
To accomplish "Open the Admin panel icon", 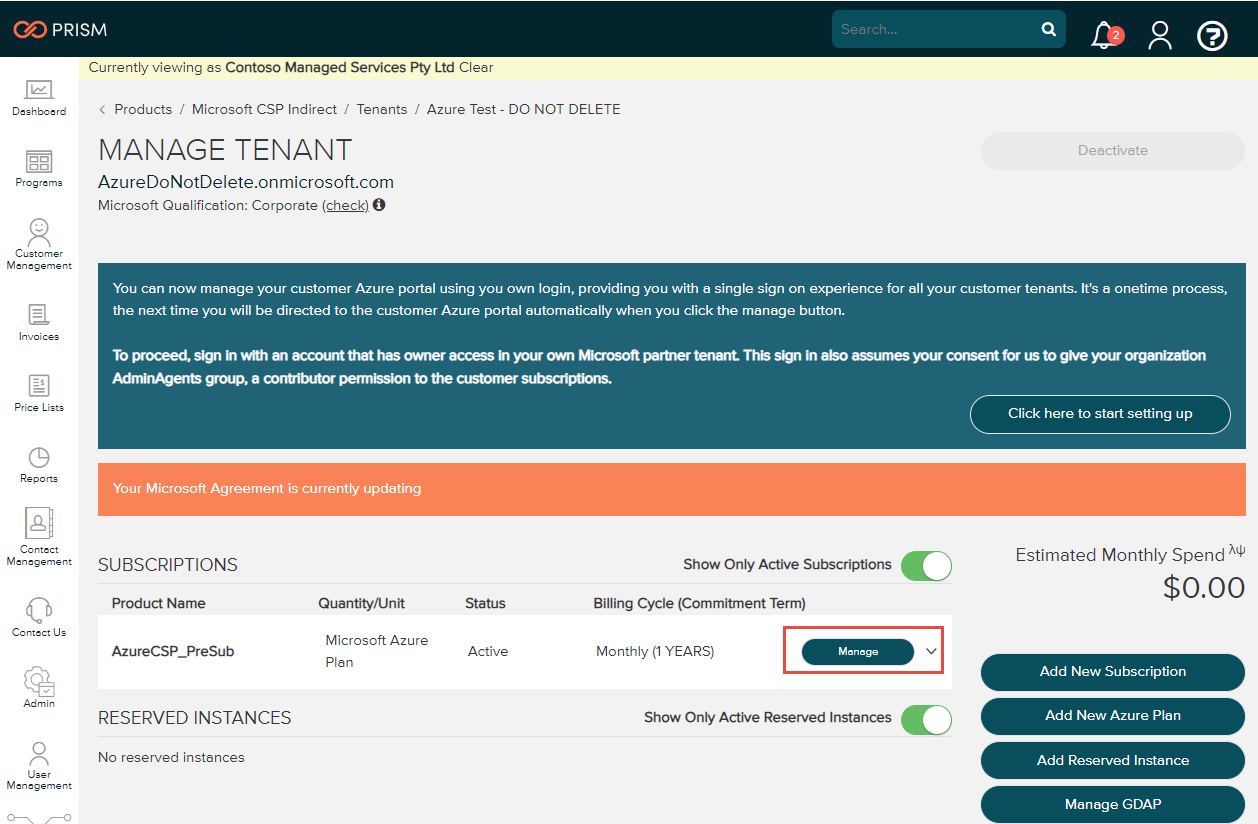I will click(38, 685).
